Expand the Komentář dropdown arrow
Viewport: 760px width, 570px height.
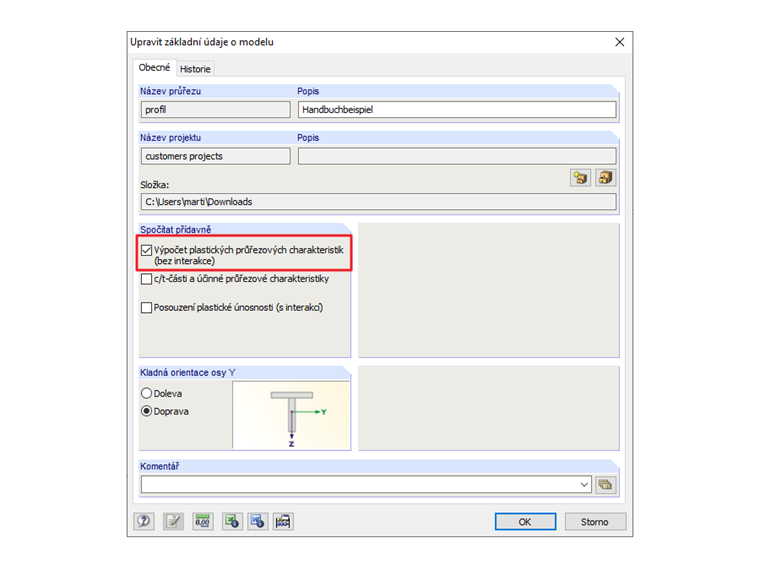[584, 485]
